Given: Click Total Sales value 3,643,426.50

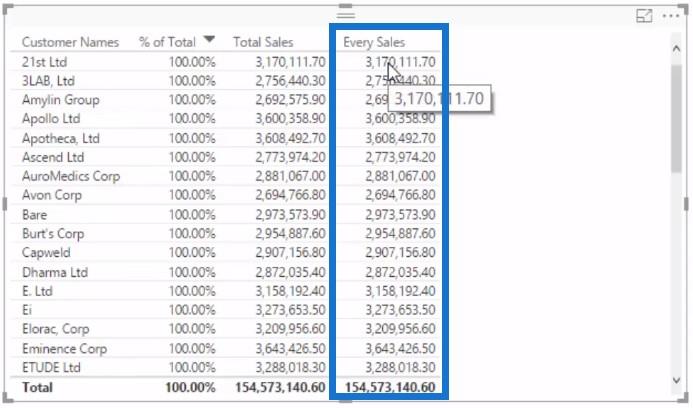Looking at the screenshot, I should click(290, 349).
